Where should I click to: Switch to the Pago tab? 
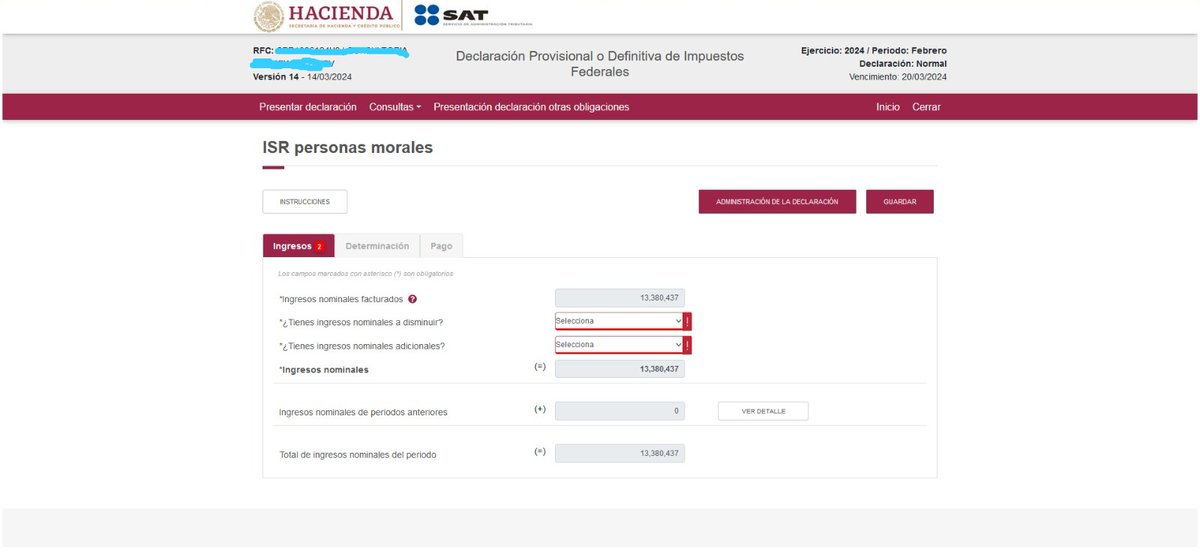pyautogui.click(x=441, y=246)
